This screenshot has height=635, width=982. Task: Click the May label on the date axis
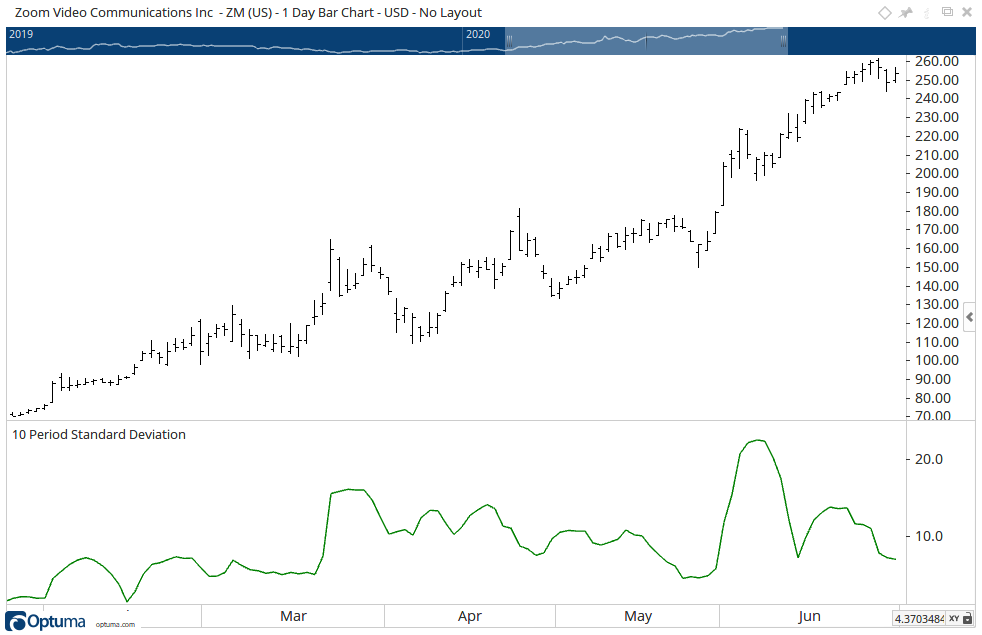pos(638,616)
